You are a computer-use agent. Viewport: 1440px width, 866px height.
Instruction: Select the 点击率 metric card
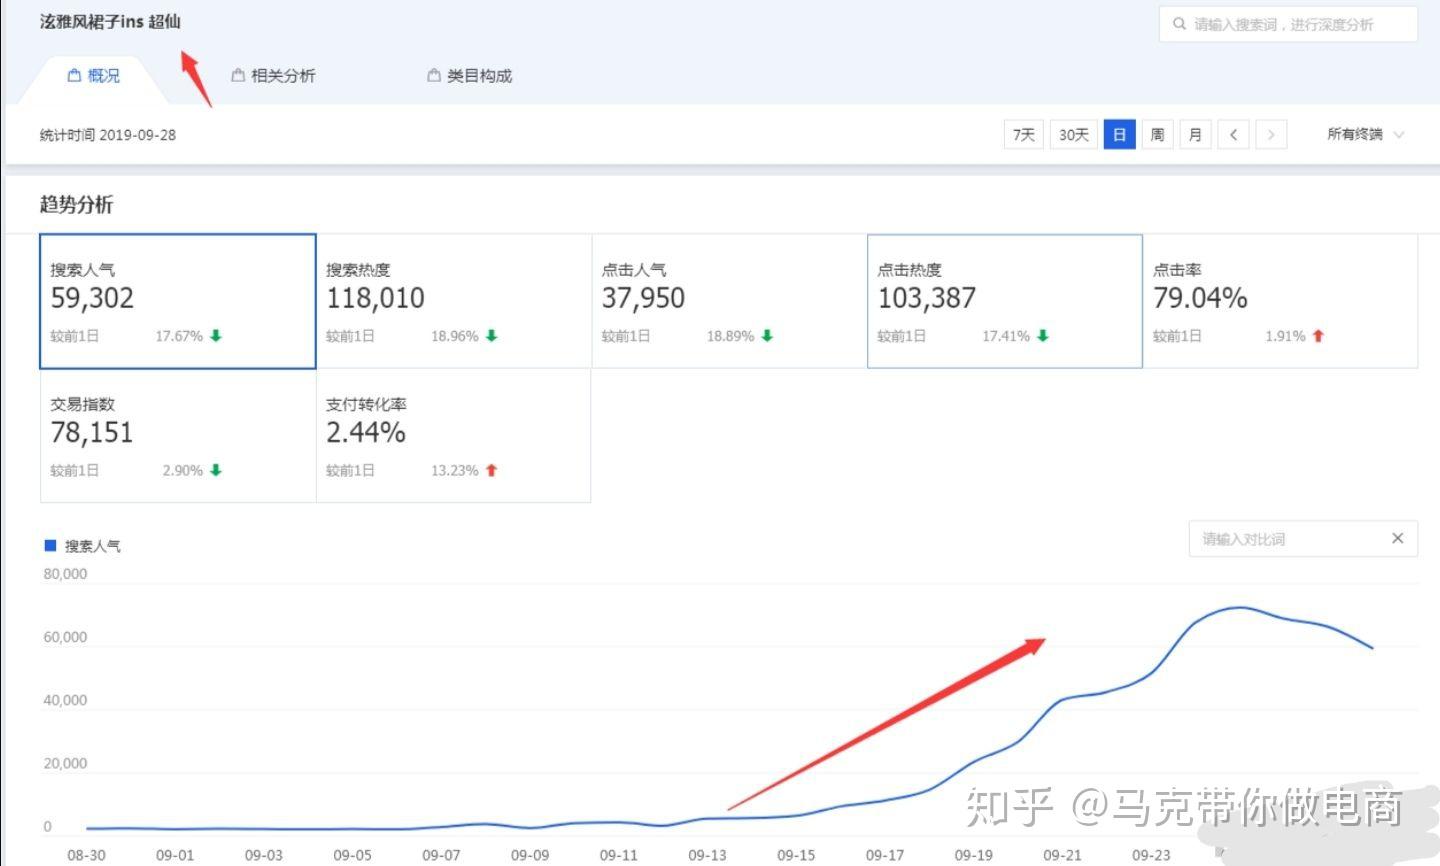click(1281, 301)
